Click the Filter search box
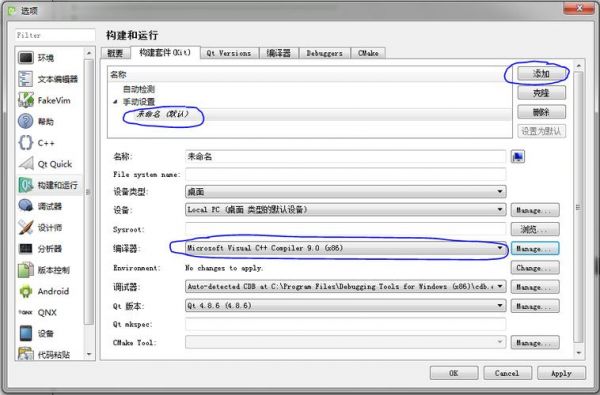This screenshot has width=600, height=395. pos(55,35)
